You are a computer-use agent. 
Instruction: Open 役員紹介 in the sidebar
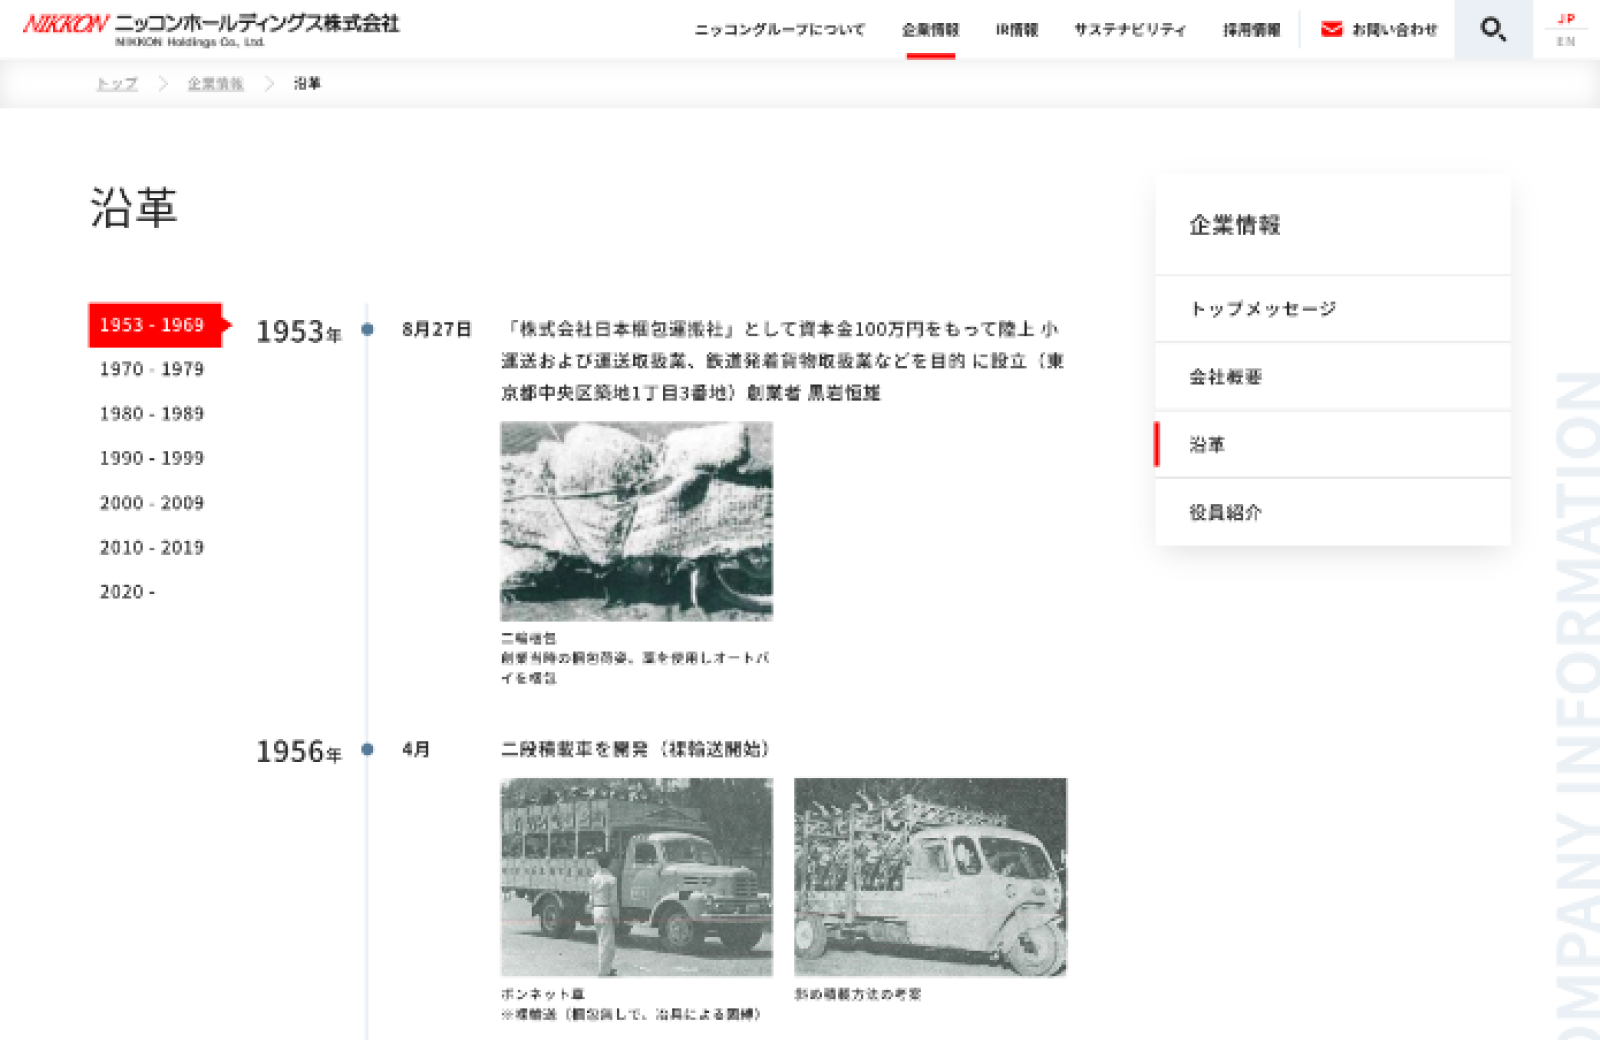[x=1226, y=512]
